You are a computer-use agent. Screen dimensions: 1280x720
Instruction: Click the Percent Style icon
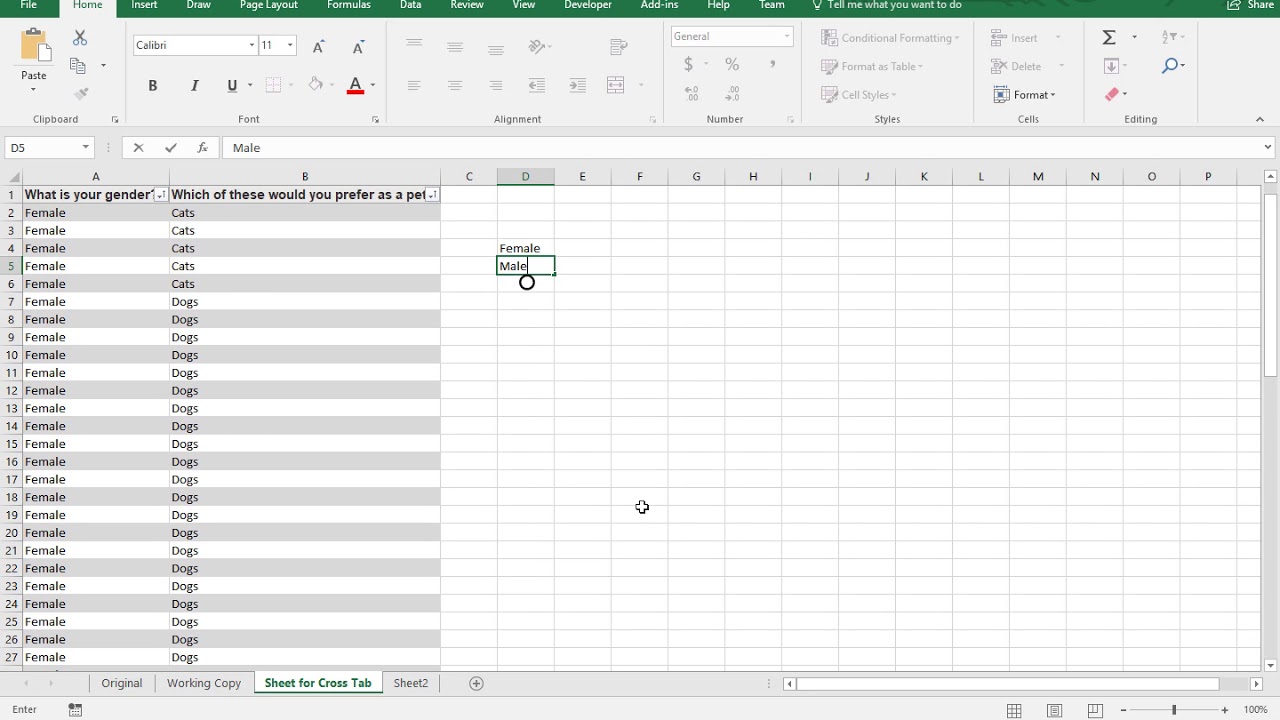(732, 64)
